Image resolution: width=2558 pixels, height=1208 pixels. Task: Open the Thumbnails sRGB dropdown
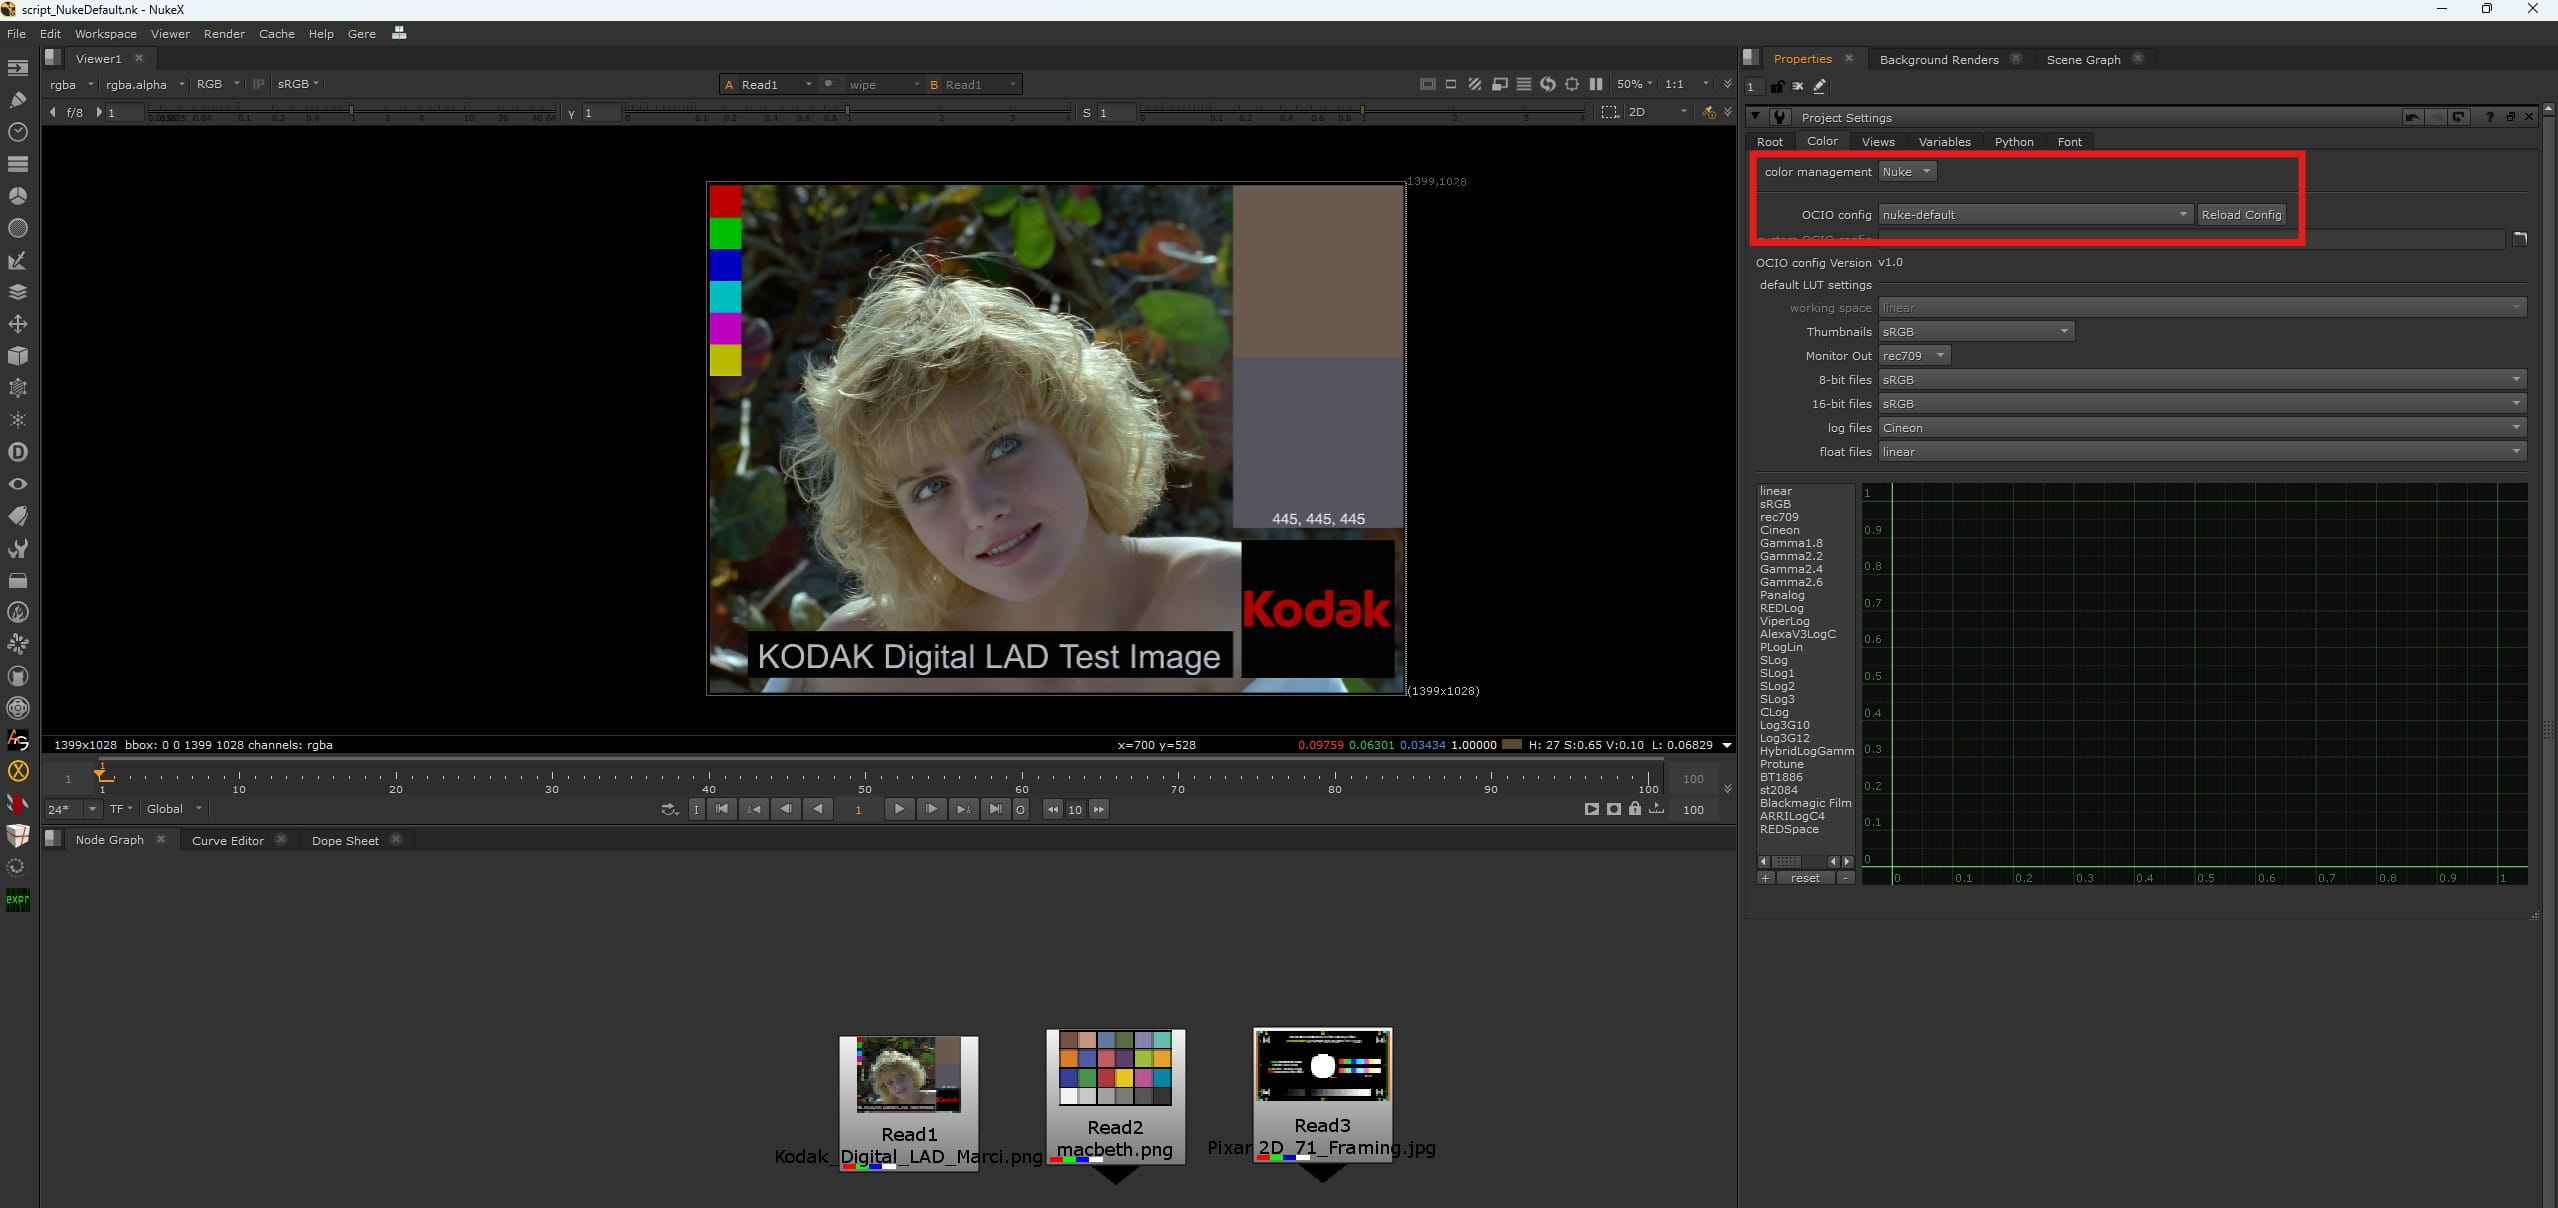(x=1976, y=331)
